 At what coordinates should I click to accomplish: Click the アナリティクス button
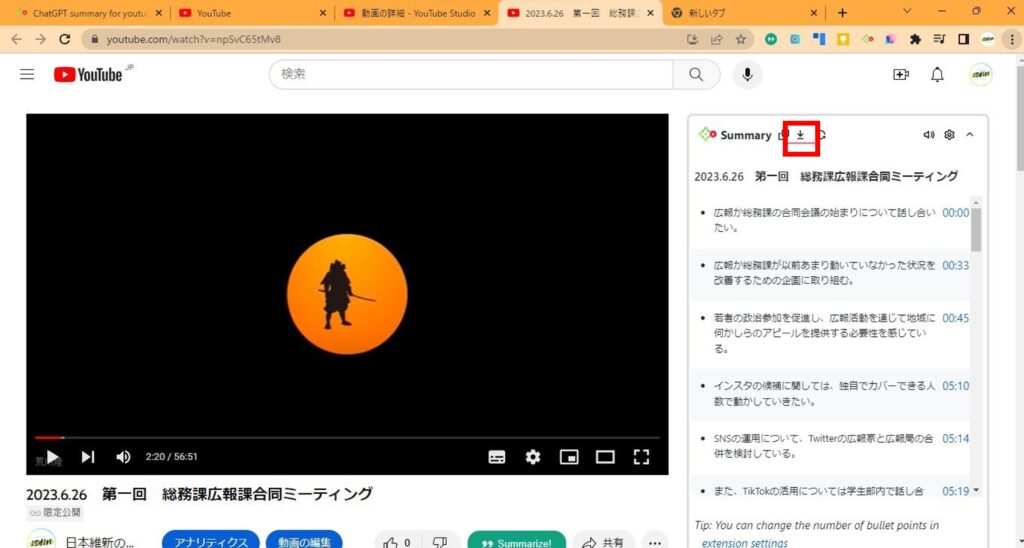point(211,542)
